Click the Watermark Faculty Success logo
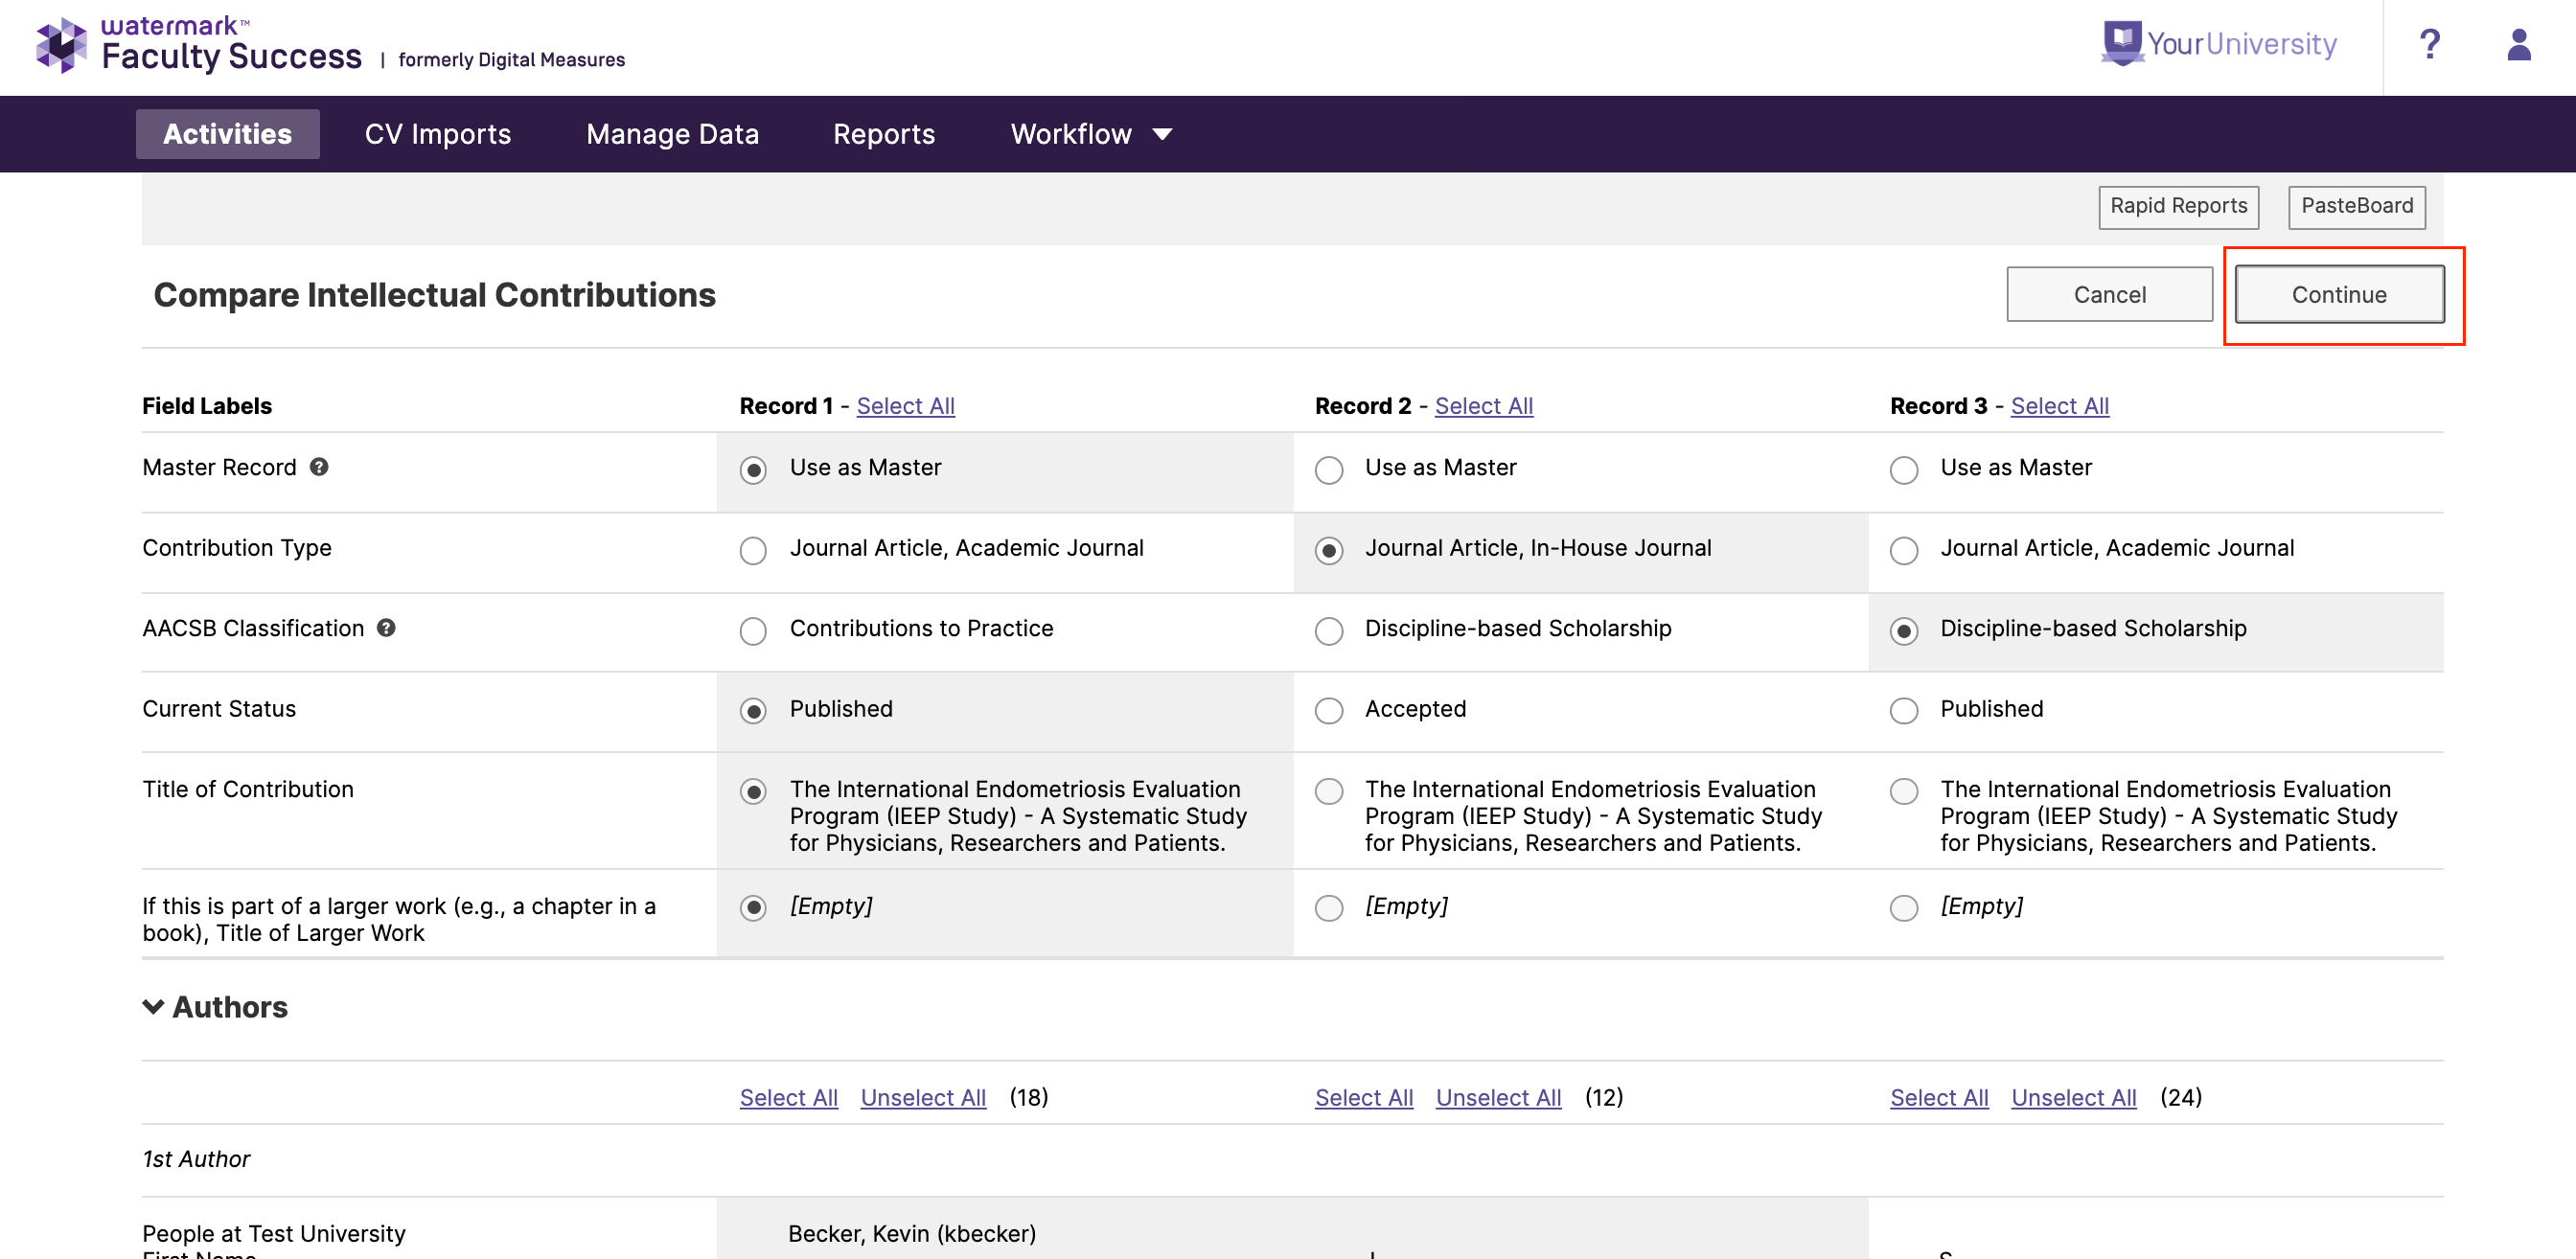Screen dimensions: 2576x1259 pos(199,45)
